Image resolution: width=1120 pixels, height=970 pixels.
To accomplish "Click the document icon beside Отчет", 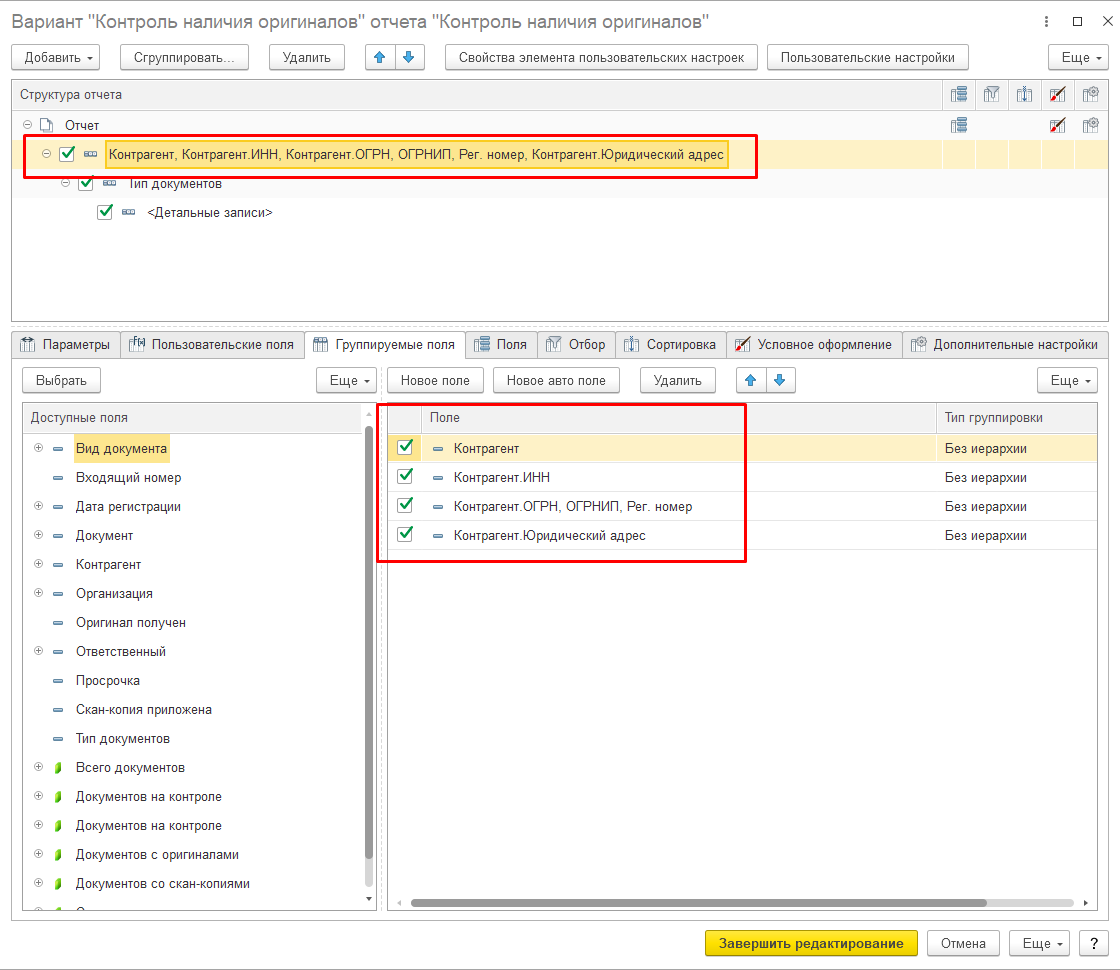I will pos(46,125).
